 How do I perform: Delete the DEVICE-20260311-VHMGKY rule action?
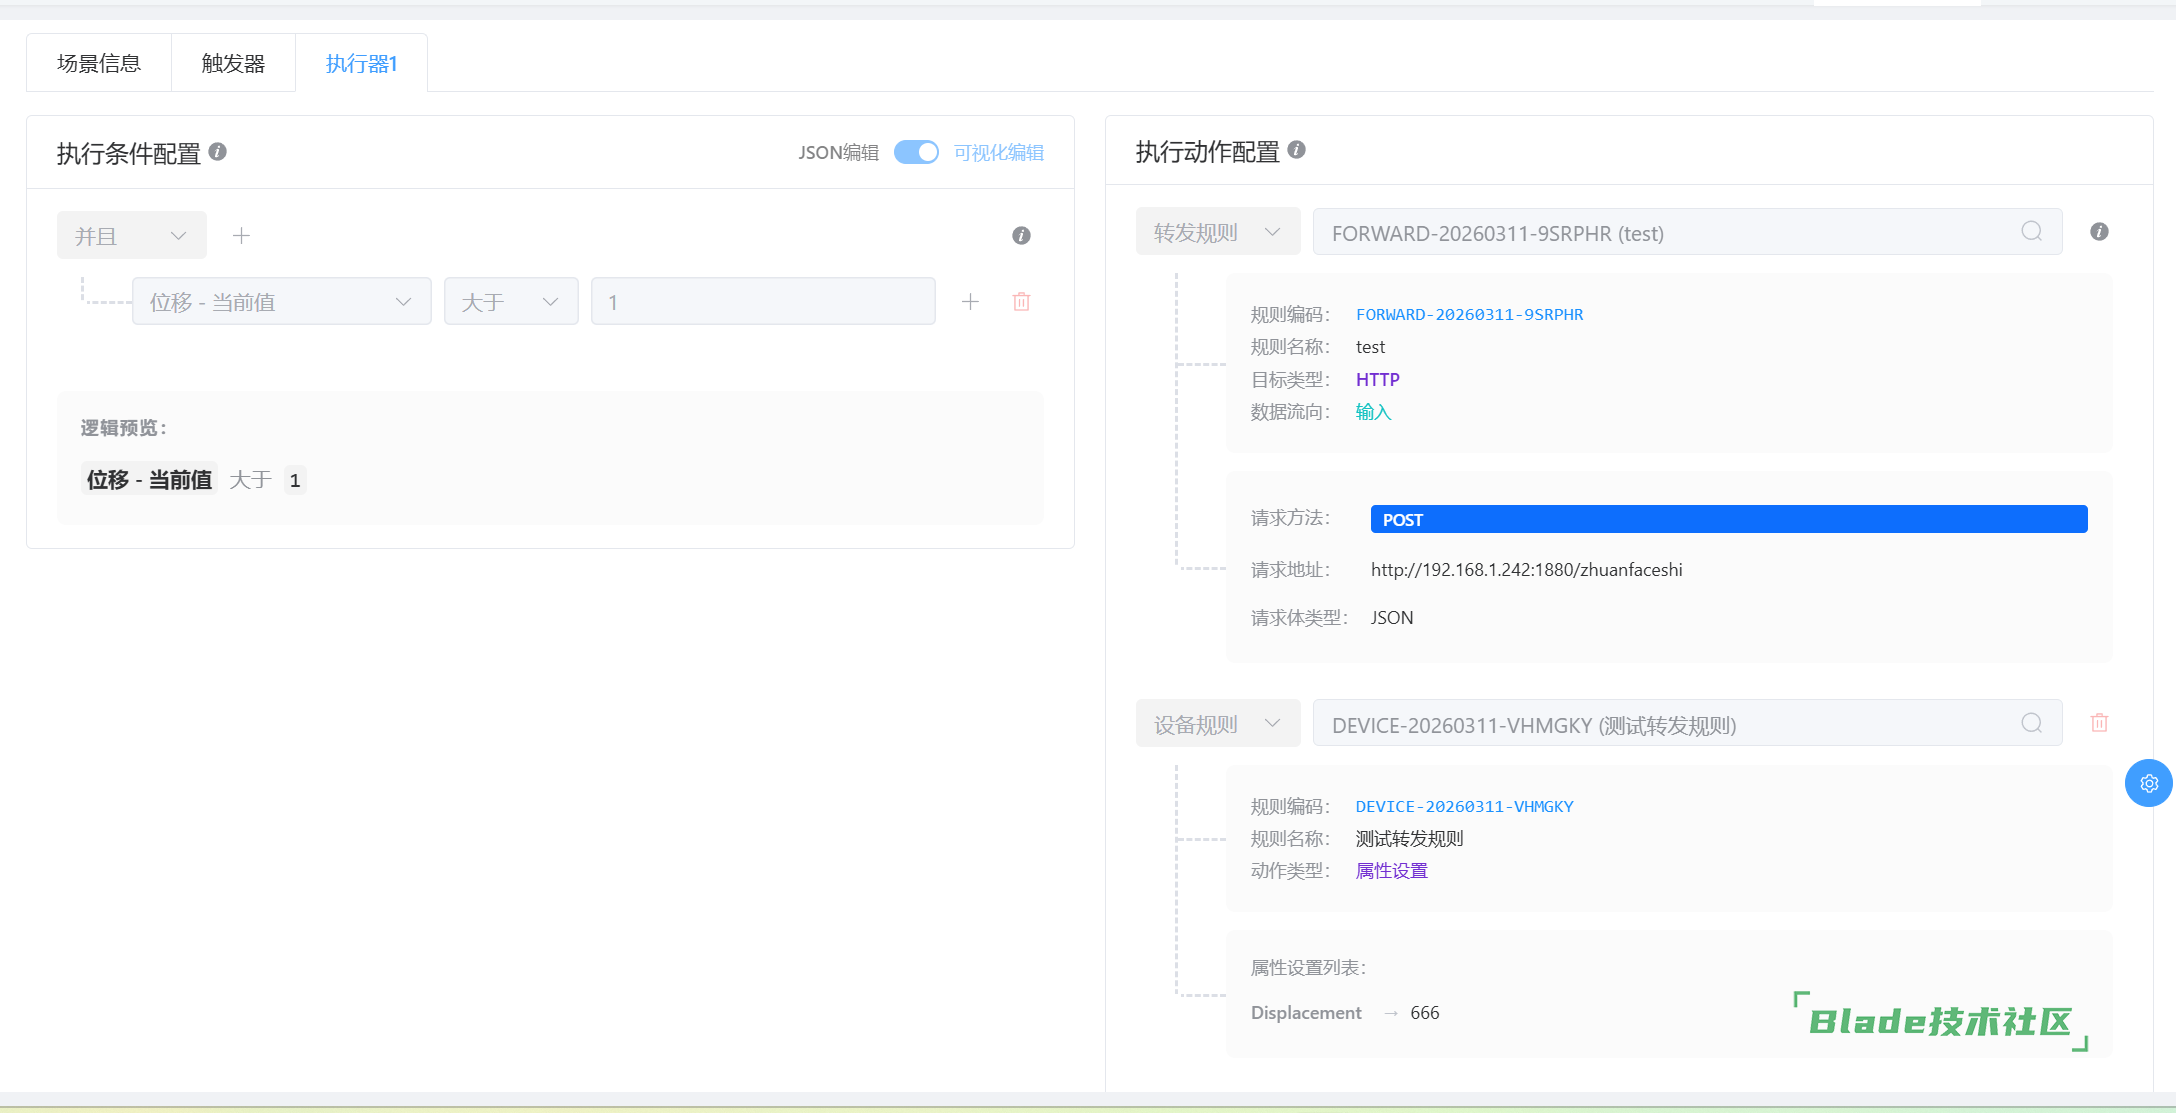coord(2099,723)
